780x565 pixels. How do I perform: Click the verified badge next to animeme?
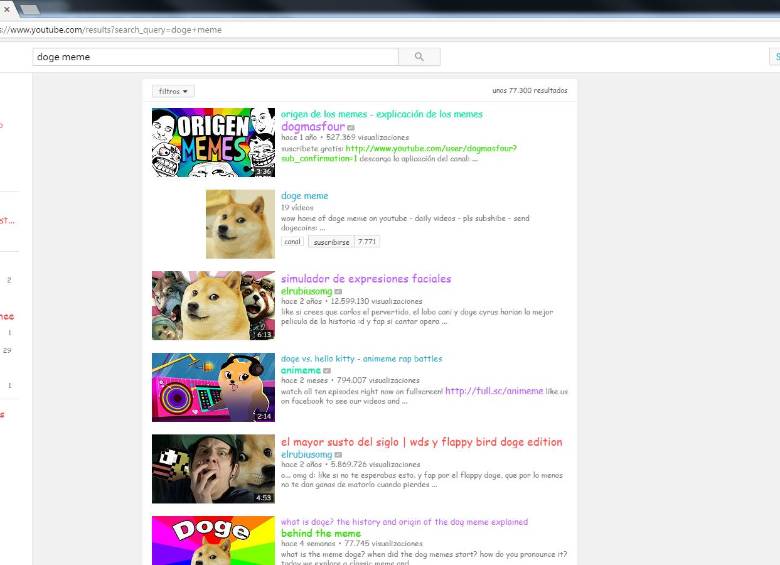pyautogui.click(x=327, y=371)
